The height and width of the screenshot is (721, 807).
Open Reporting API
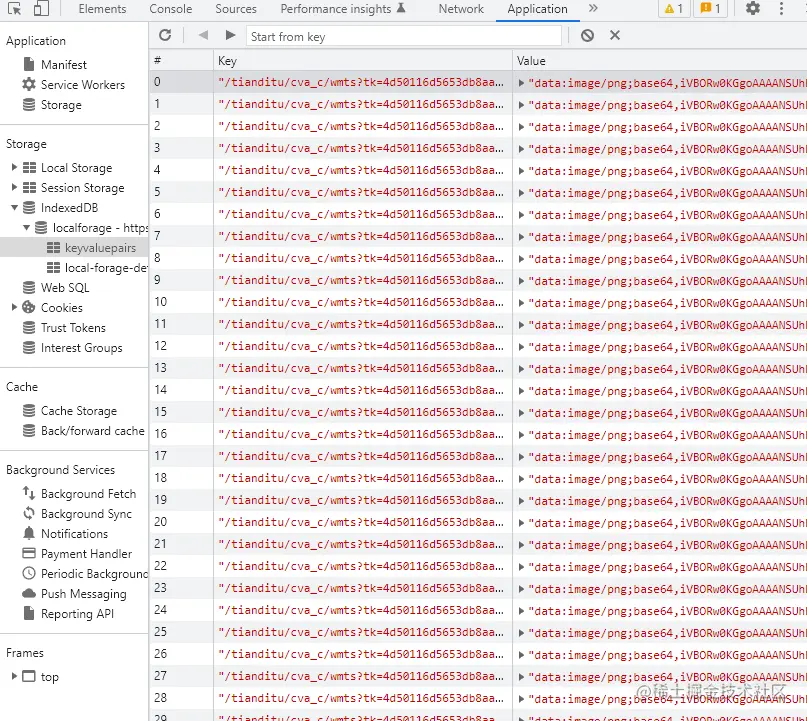77,614
